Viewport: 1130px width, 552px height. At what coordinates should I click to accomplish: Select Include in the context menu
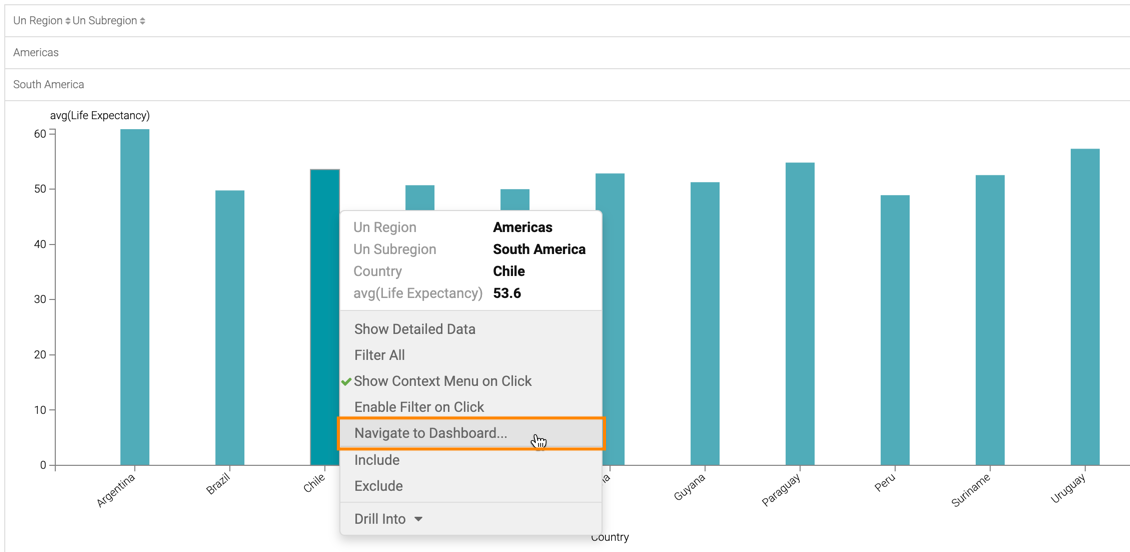point(376,460)
